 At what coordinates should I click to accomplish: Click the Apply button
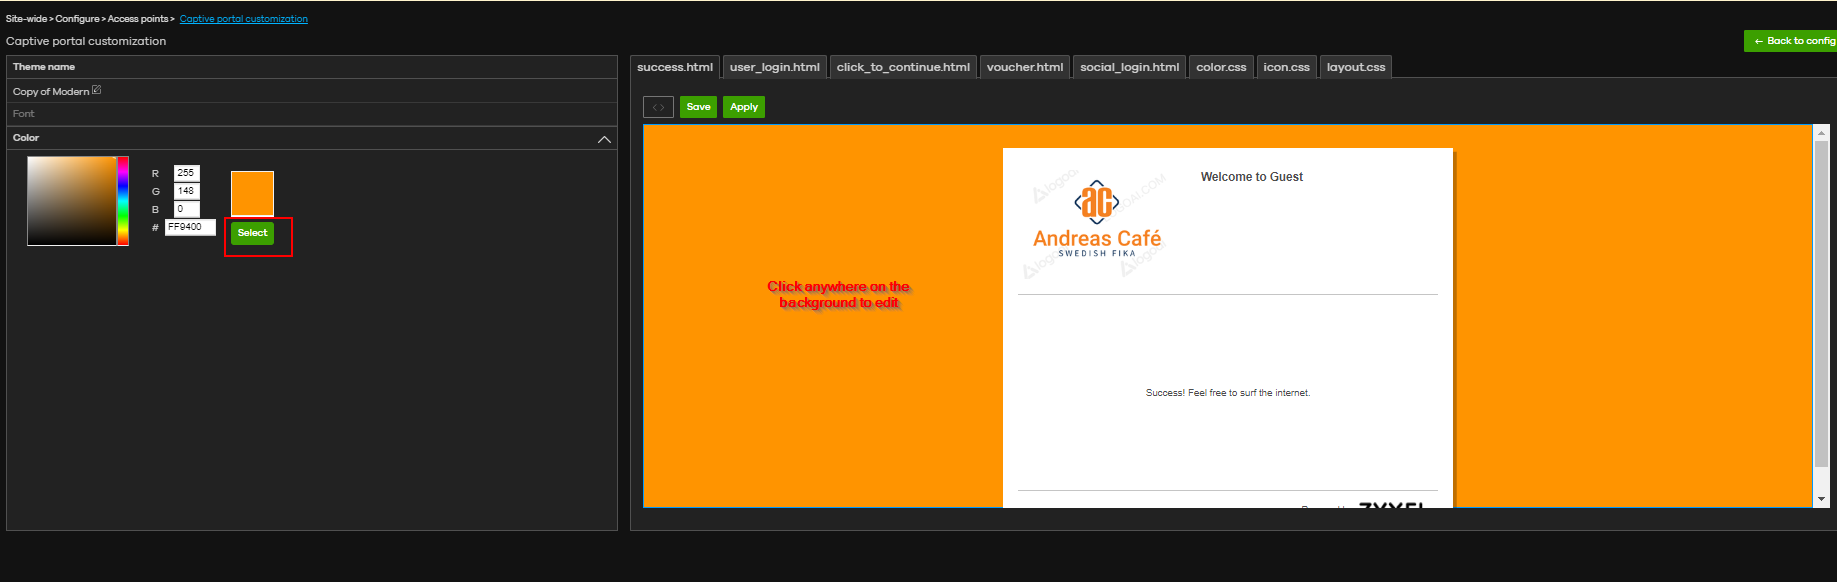click(743, 107)
